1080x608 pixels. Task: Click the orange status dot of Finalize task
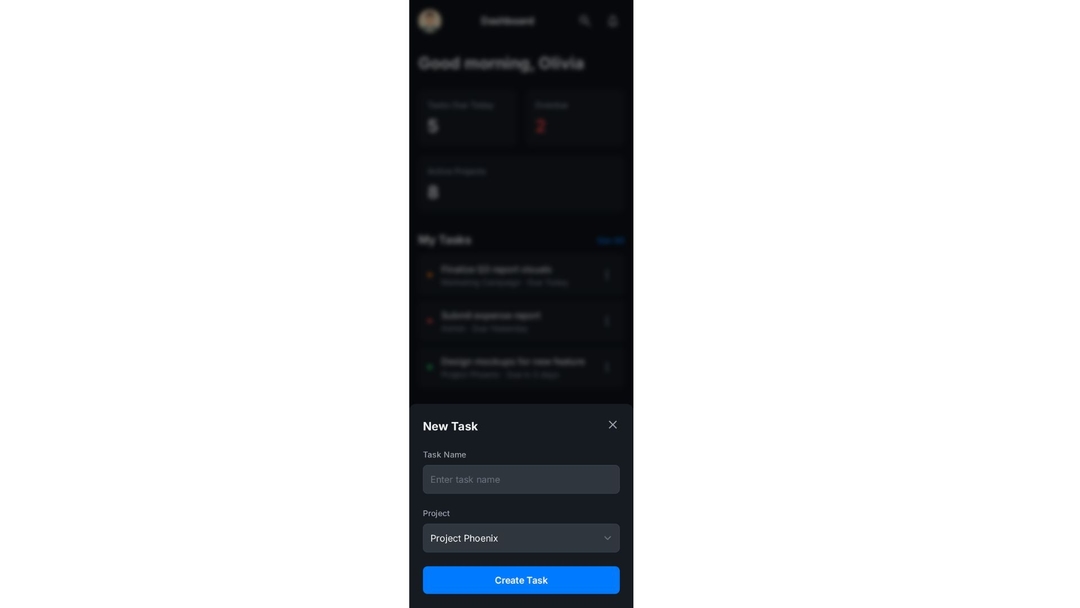pos(430,275)
